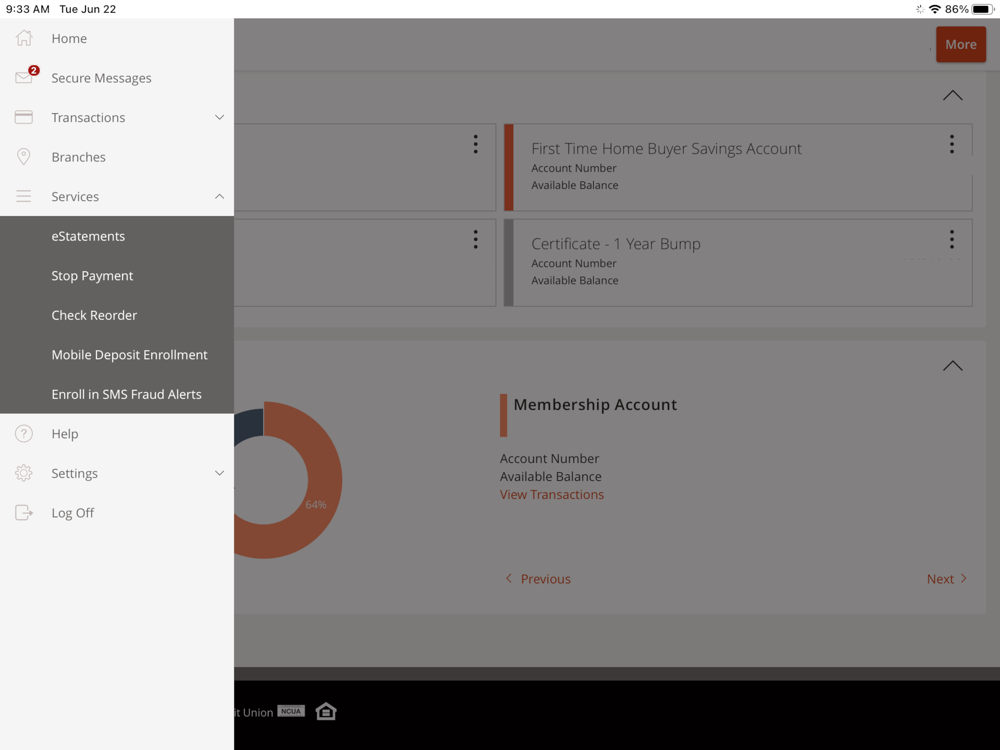The height and width of the screenshot is (750, 1000).
Task: Tap the Wi-Fi status icon
Action: click(x=935, y=9)
